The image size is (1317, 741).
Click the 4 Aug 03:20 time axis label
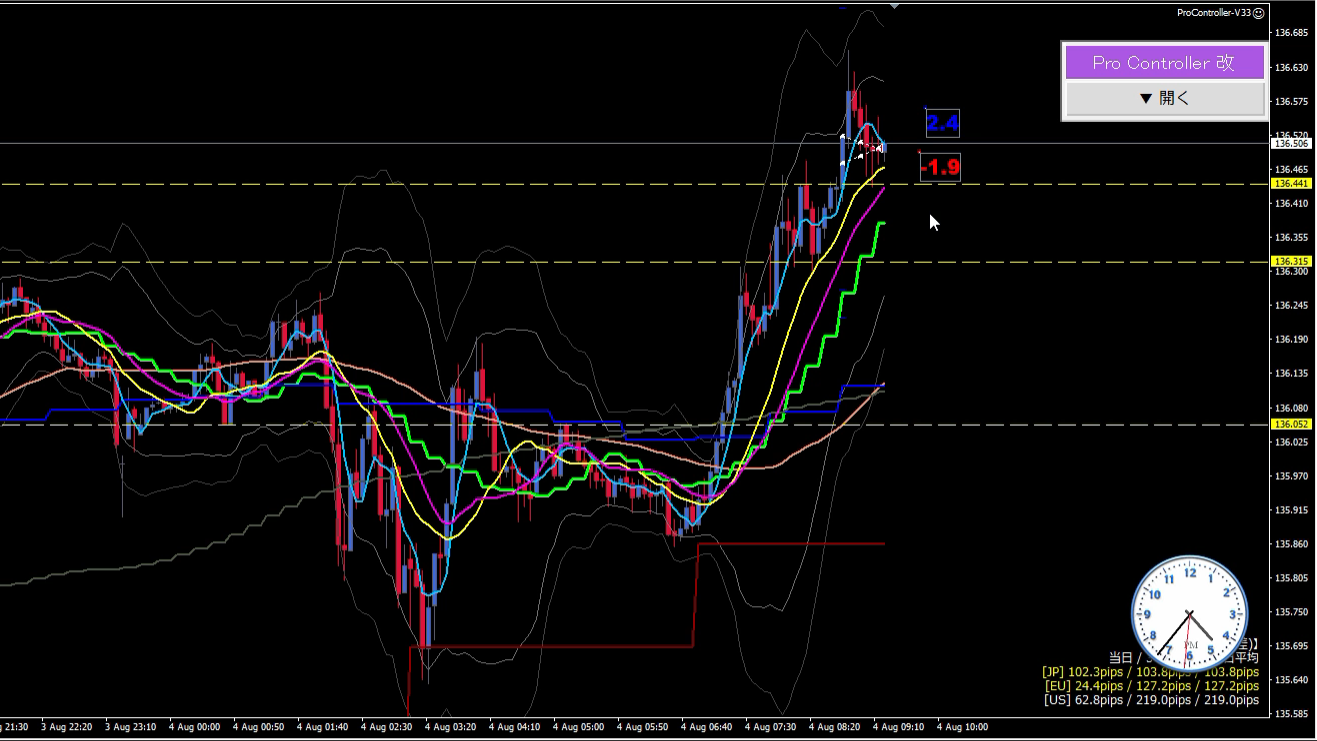[451, 727]
